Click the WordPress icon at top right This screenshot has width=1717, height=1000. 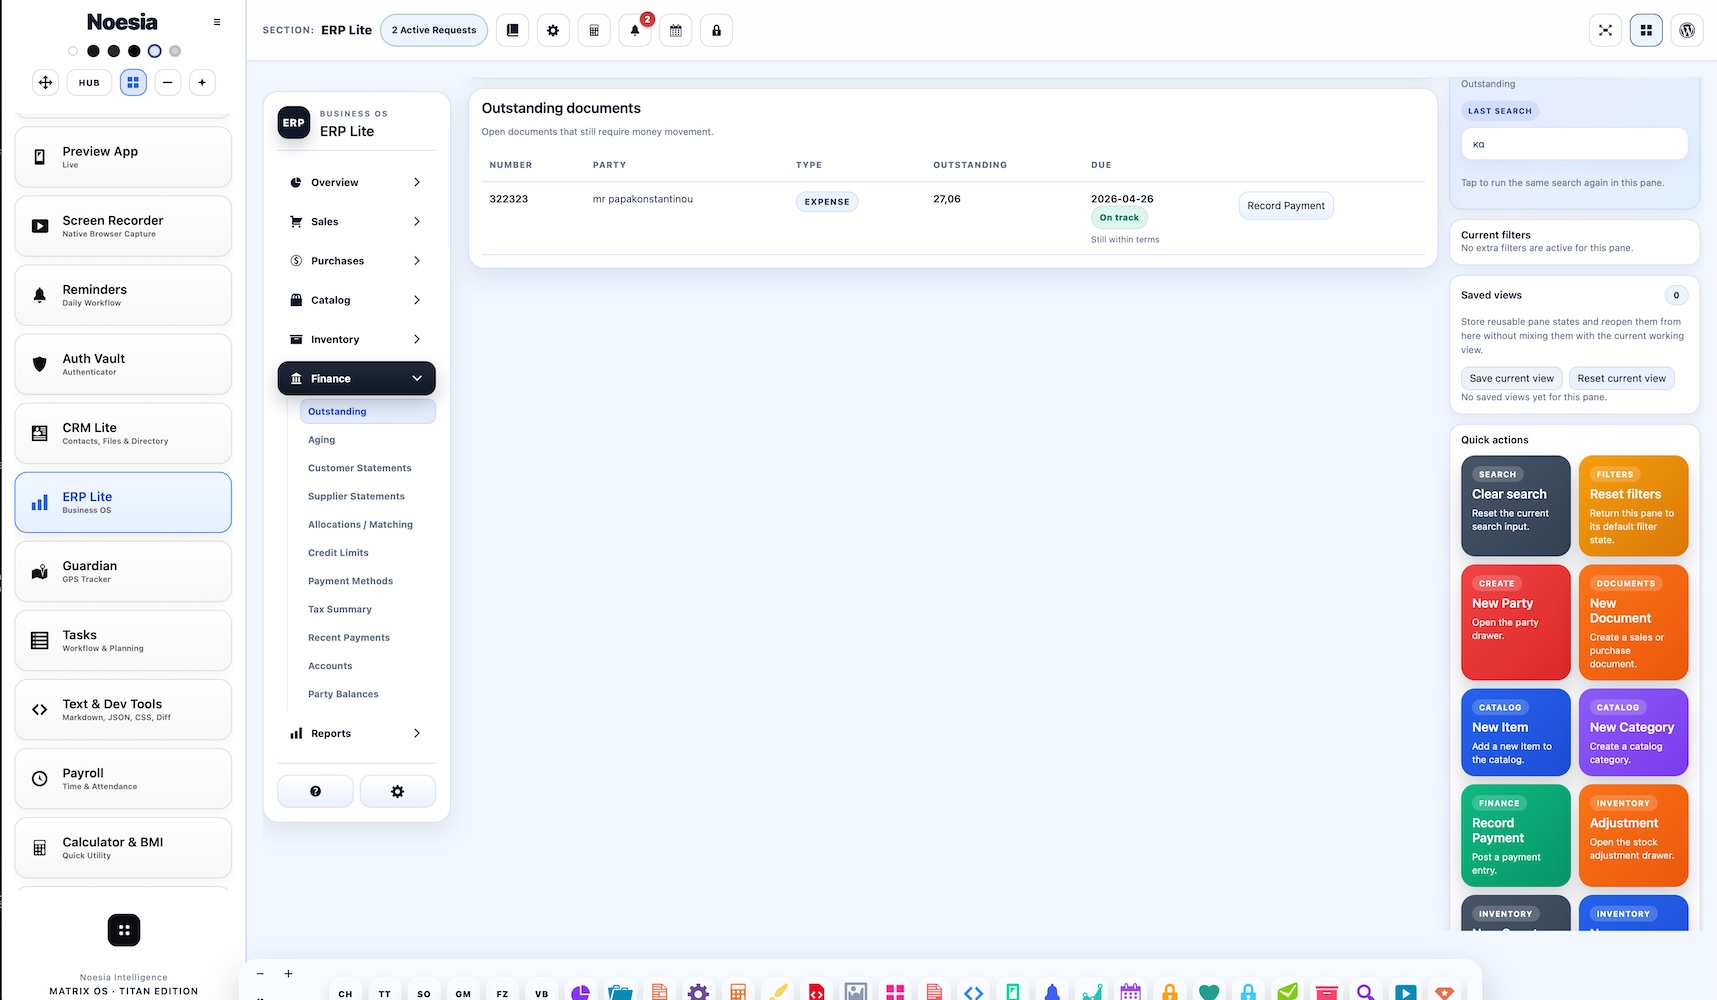(1687, 30)
